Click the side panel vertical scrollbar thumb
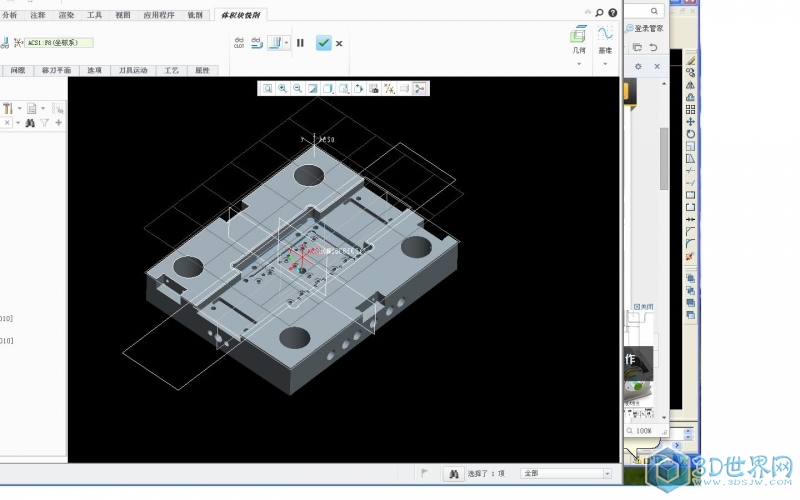800x500 pixels. 664,158
